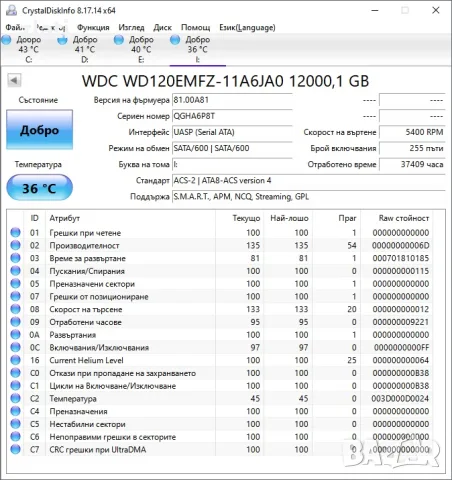Select drive D: status orb at 41 °C
Screen dimensions: 452x480
(x=62, y=40)
